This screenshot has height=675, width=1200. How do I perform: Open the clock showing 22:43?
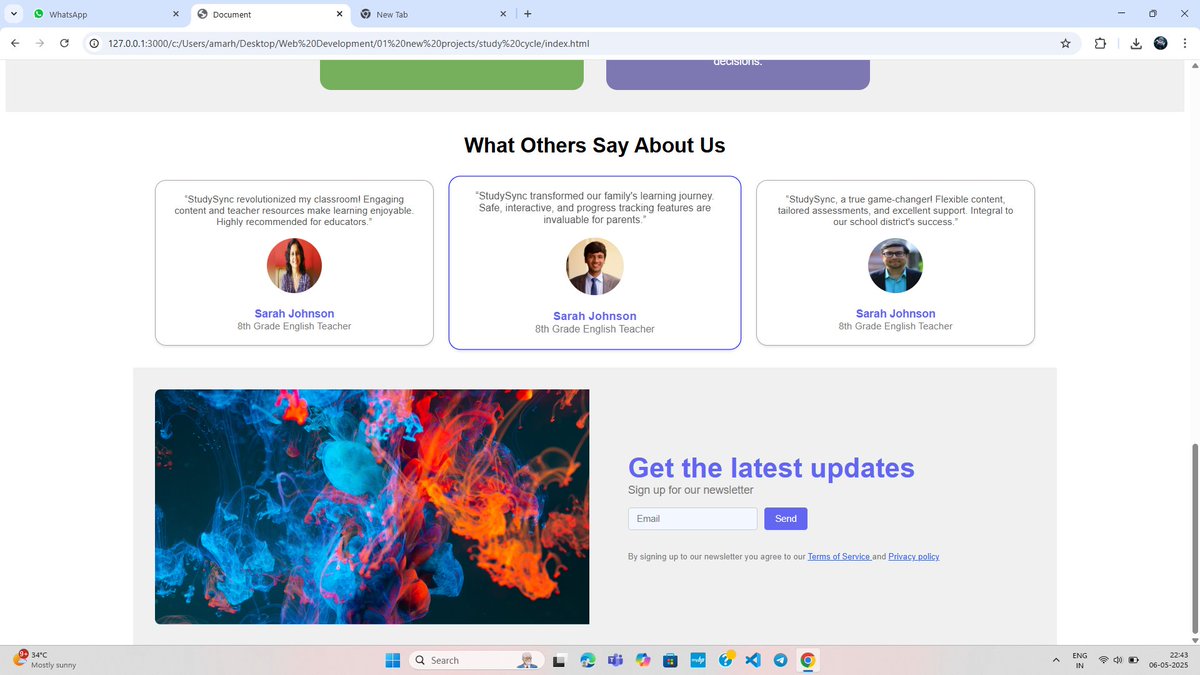pos(1167,660)
